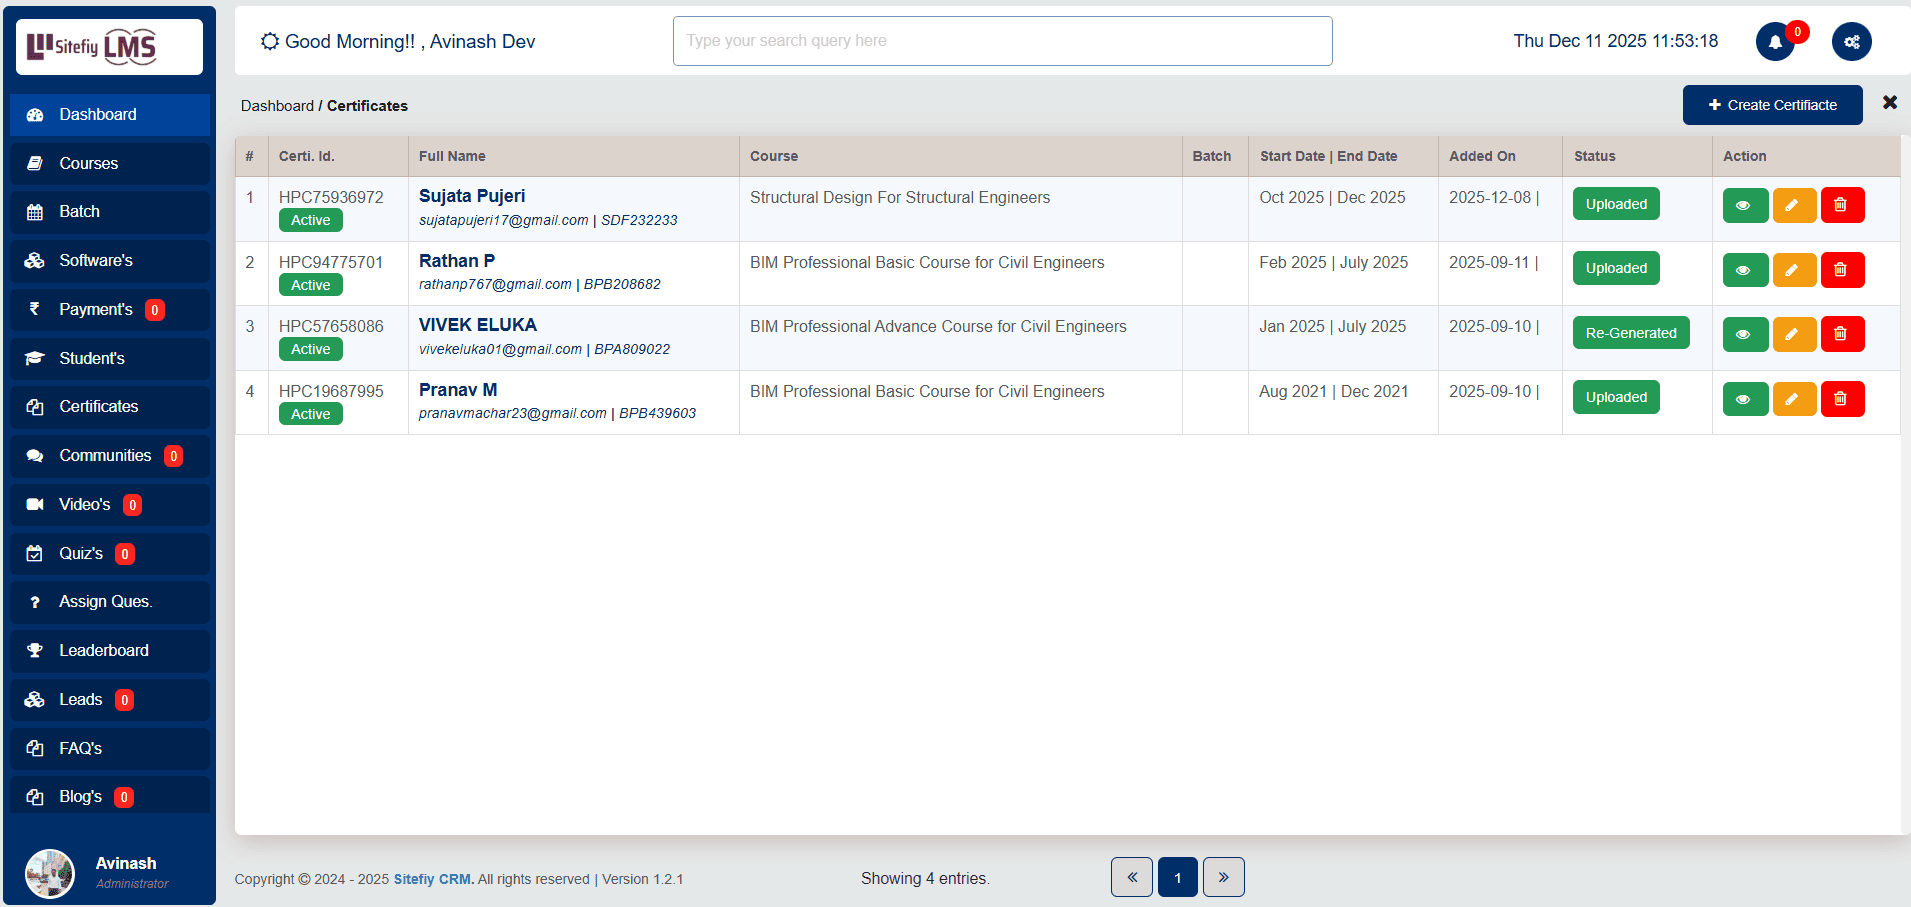The image size is (1911, 907).
Task: Delete Sujata Pujeri's certificate with trash icon
Action: click(x=1841, y=205)
